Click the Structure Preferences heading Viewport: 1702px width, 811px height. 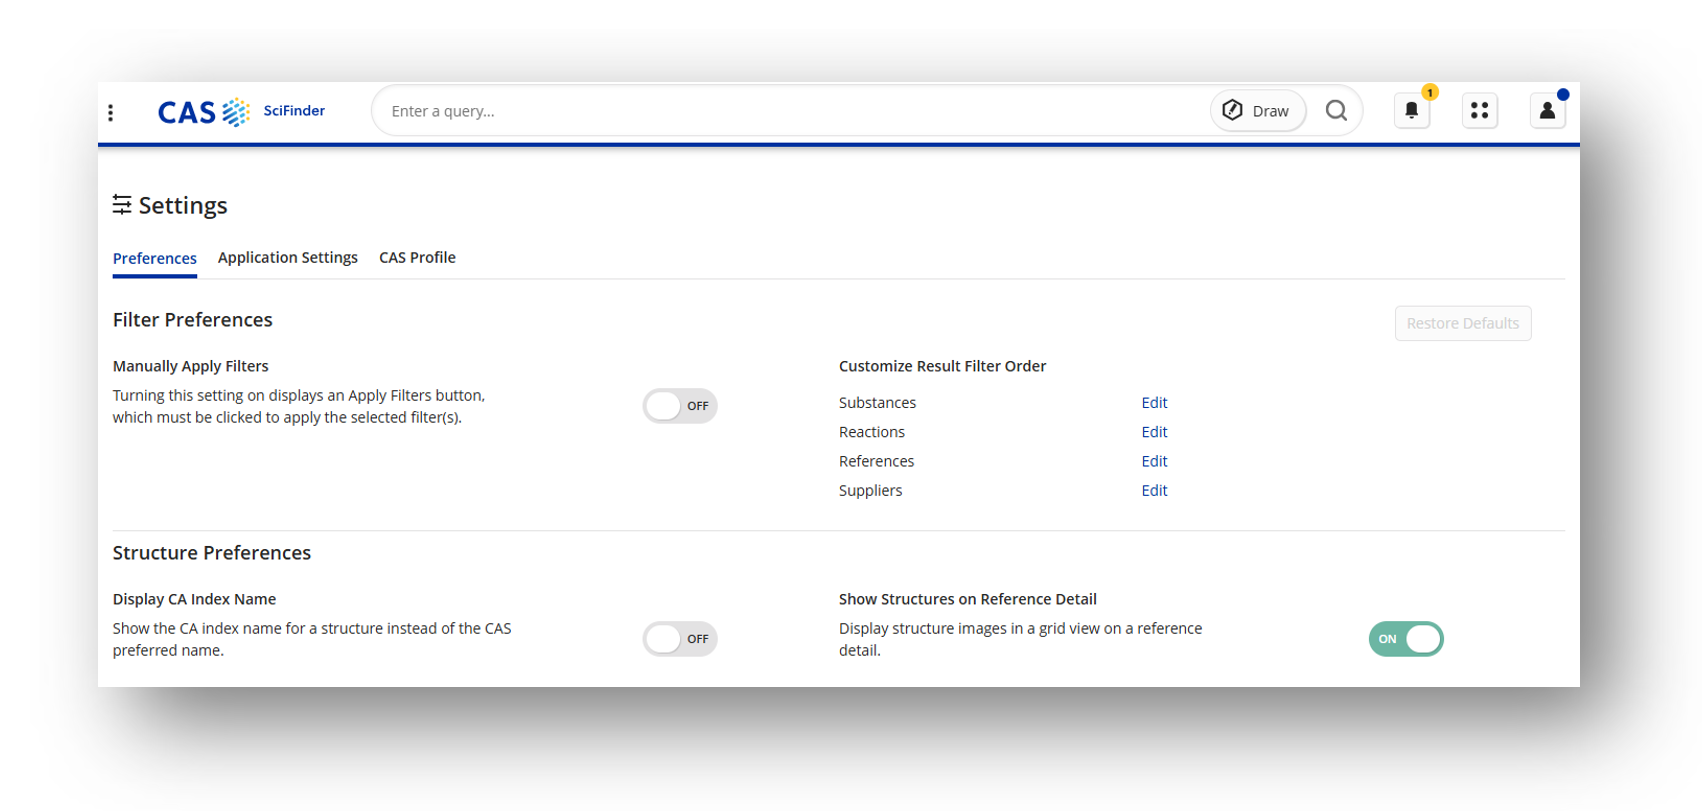point(212,553)
